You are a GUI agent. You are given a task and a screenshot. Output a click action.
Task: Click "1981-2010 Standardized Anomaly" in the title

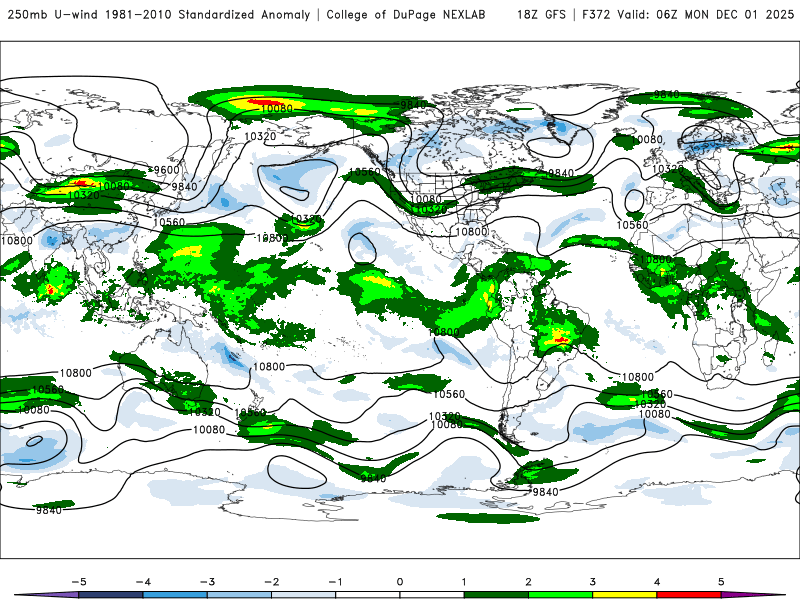(x=208, y=15)
